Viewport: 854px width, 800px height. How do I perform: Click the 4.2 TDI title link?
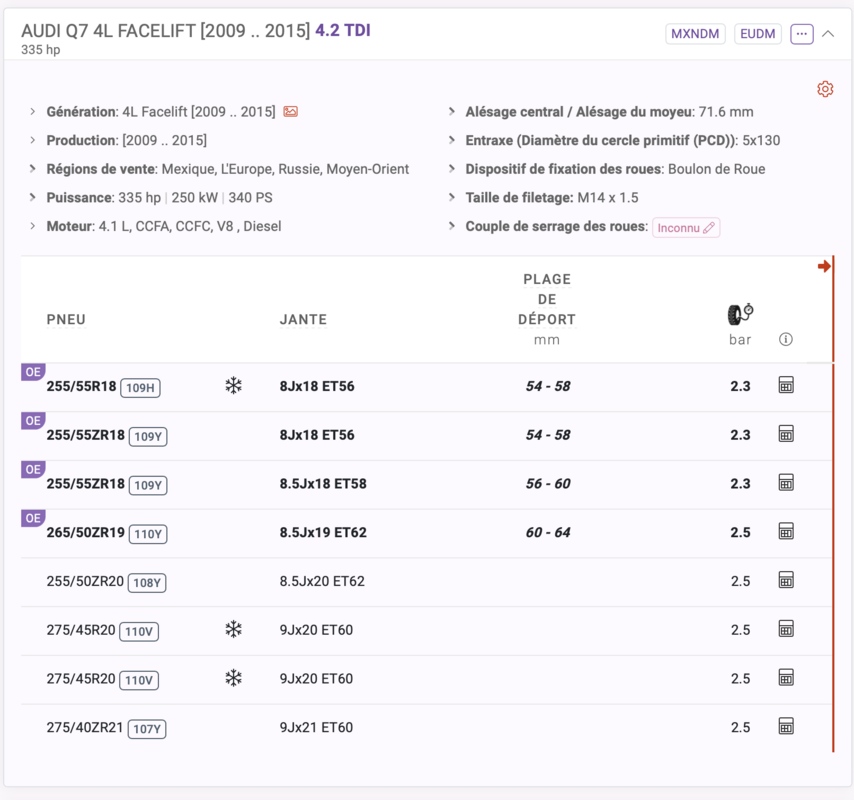click(343, 30)
